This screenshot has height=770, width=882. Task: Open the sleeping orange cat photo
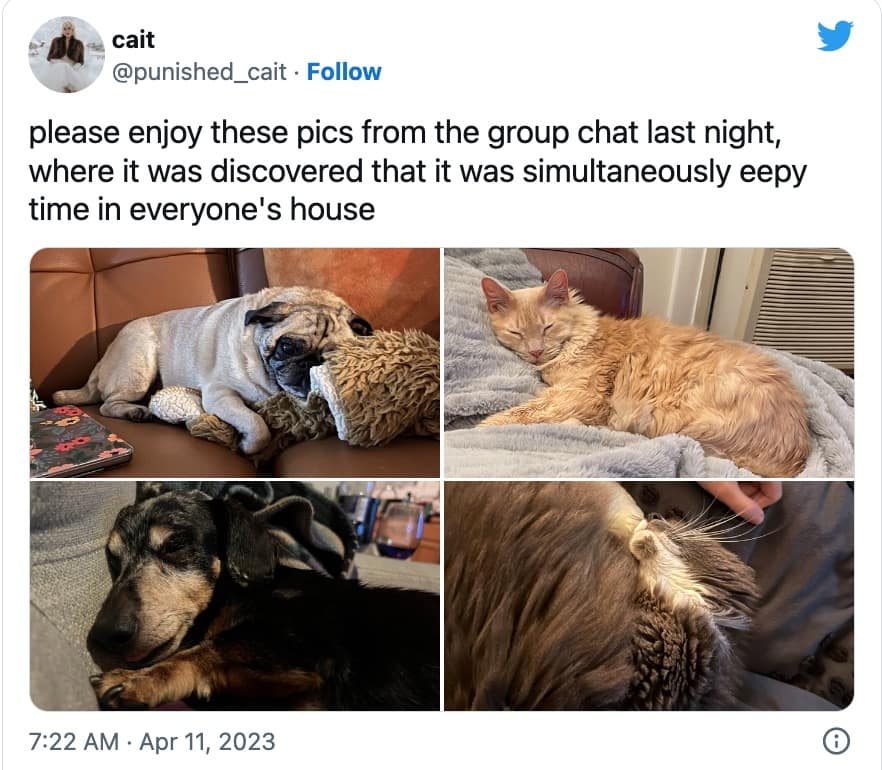click(x=649, y=362)
